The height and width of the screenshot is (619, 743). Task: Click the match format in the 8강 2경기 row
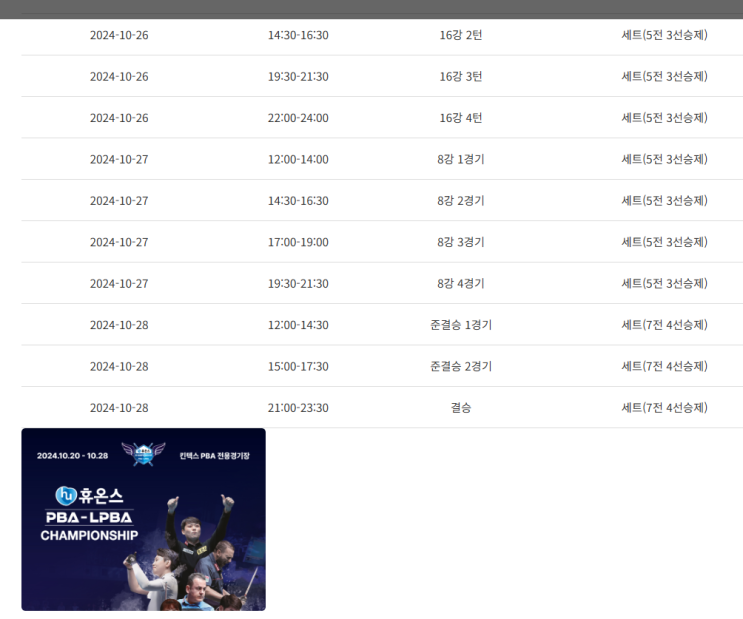click(664, 201)
